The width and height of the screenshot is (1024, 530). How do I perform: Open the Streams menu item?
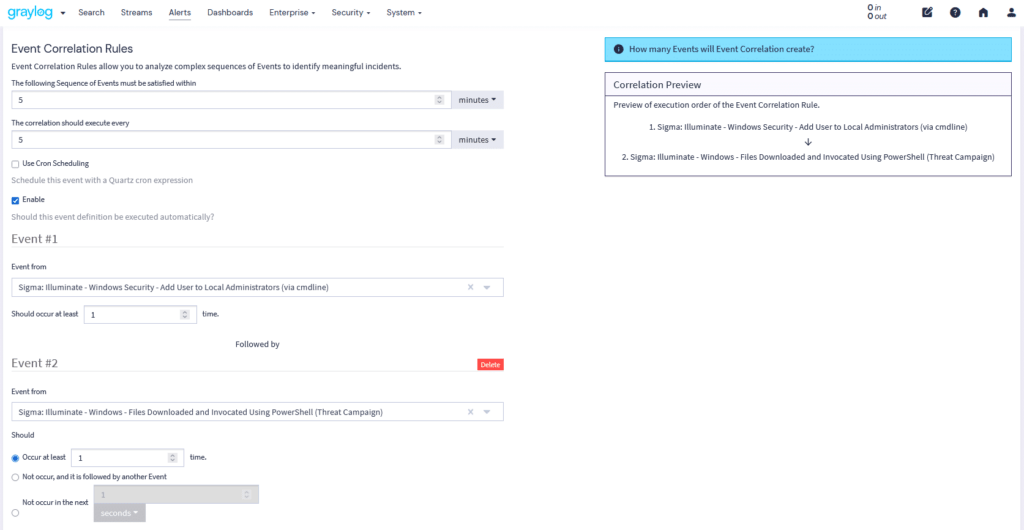pyautogui.click(x=136, y=13)
